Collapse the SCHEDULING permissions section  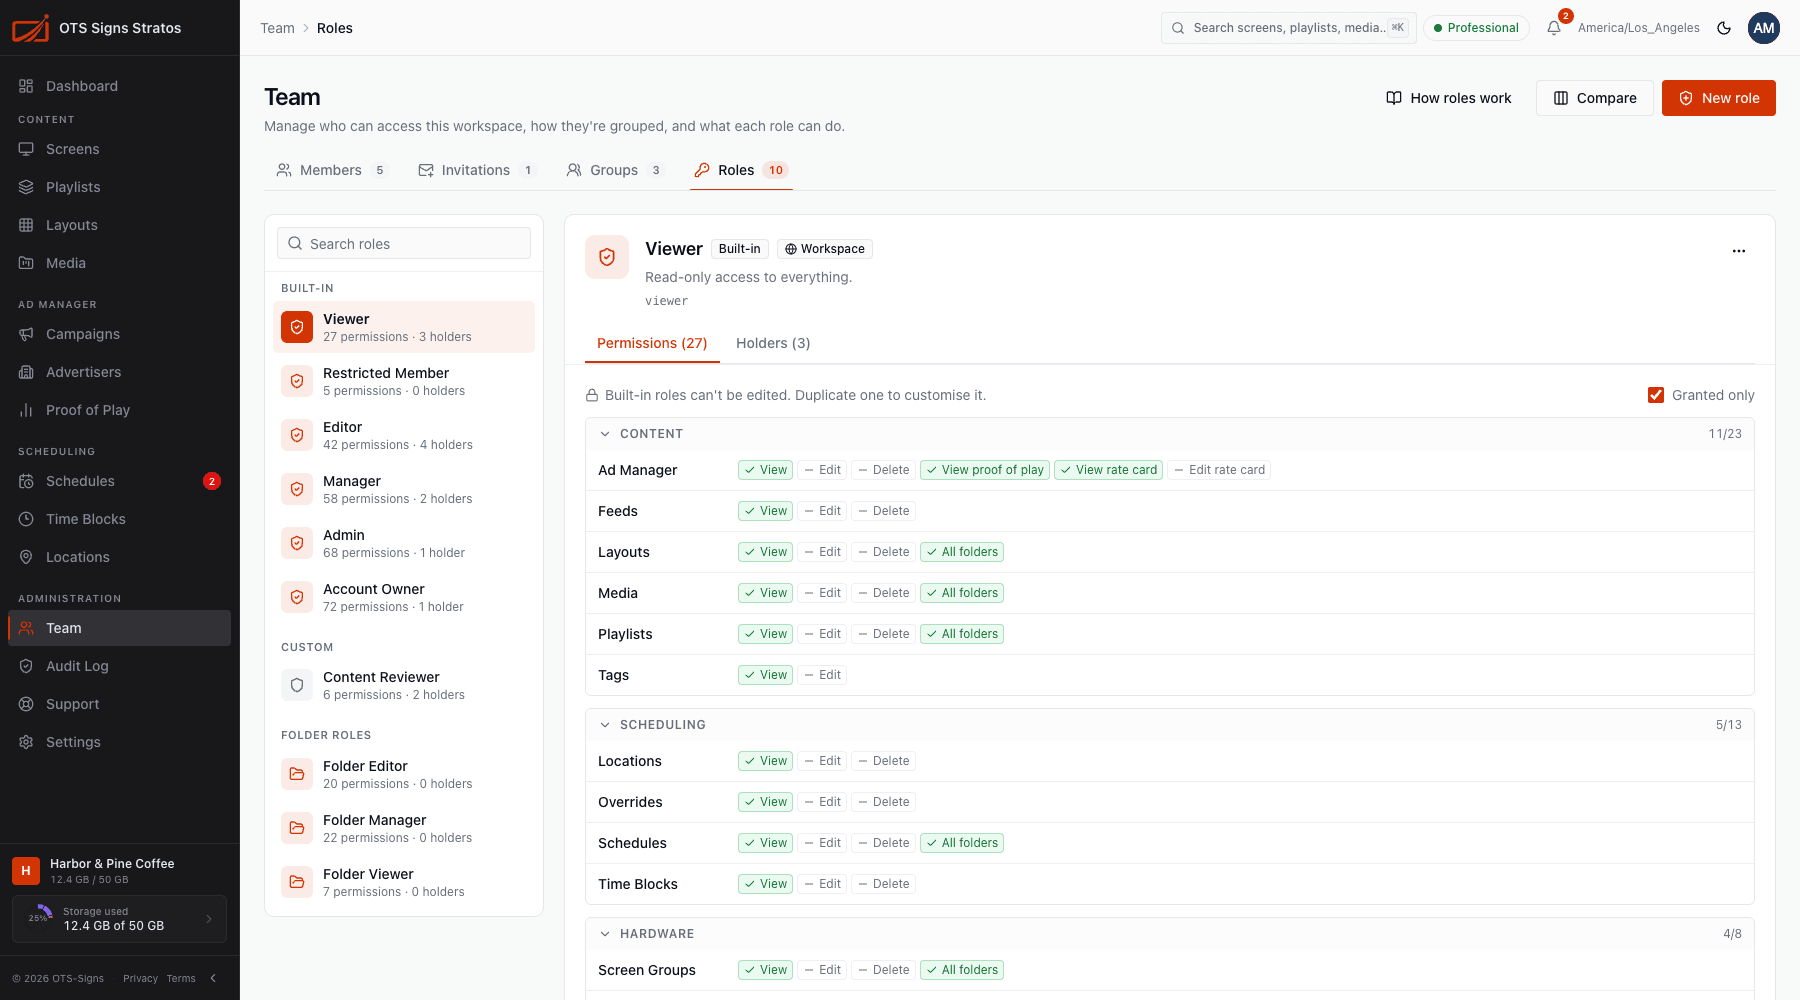point(605,725)
